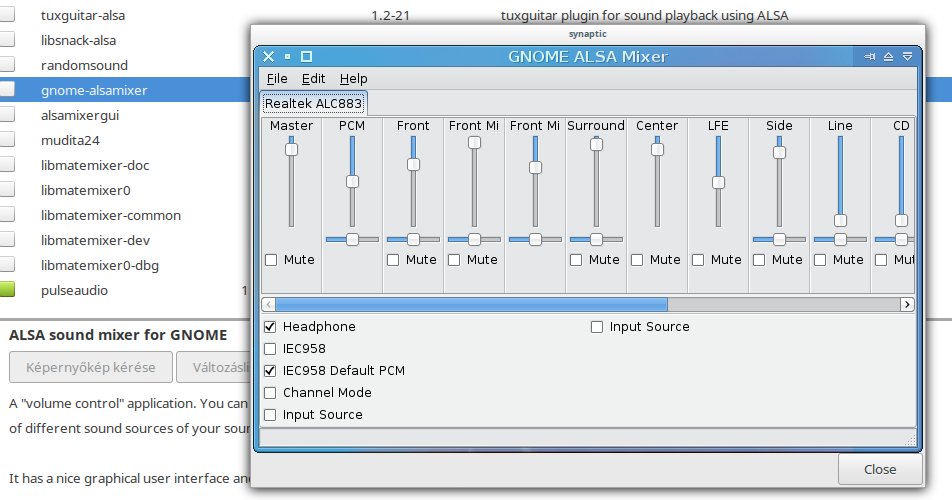Tick the Mute box under CD

881,260
